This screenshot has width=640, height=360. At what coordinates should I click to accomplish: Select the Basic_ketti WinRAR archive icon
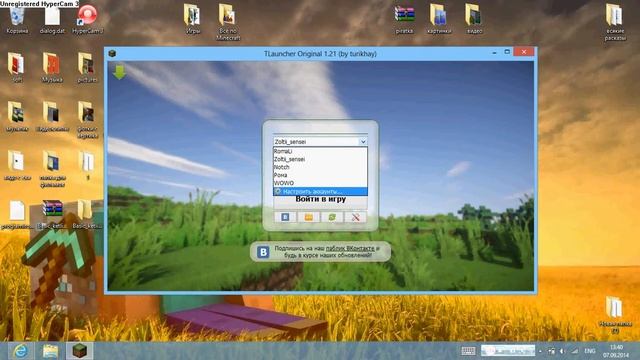(52, 214)
